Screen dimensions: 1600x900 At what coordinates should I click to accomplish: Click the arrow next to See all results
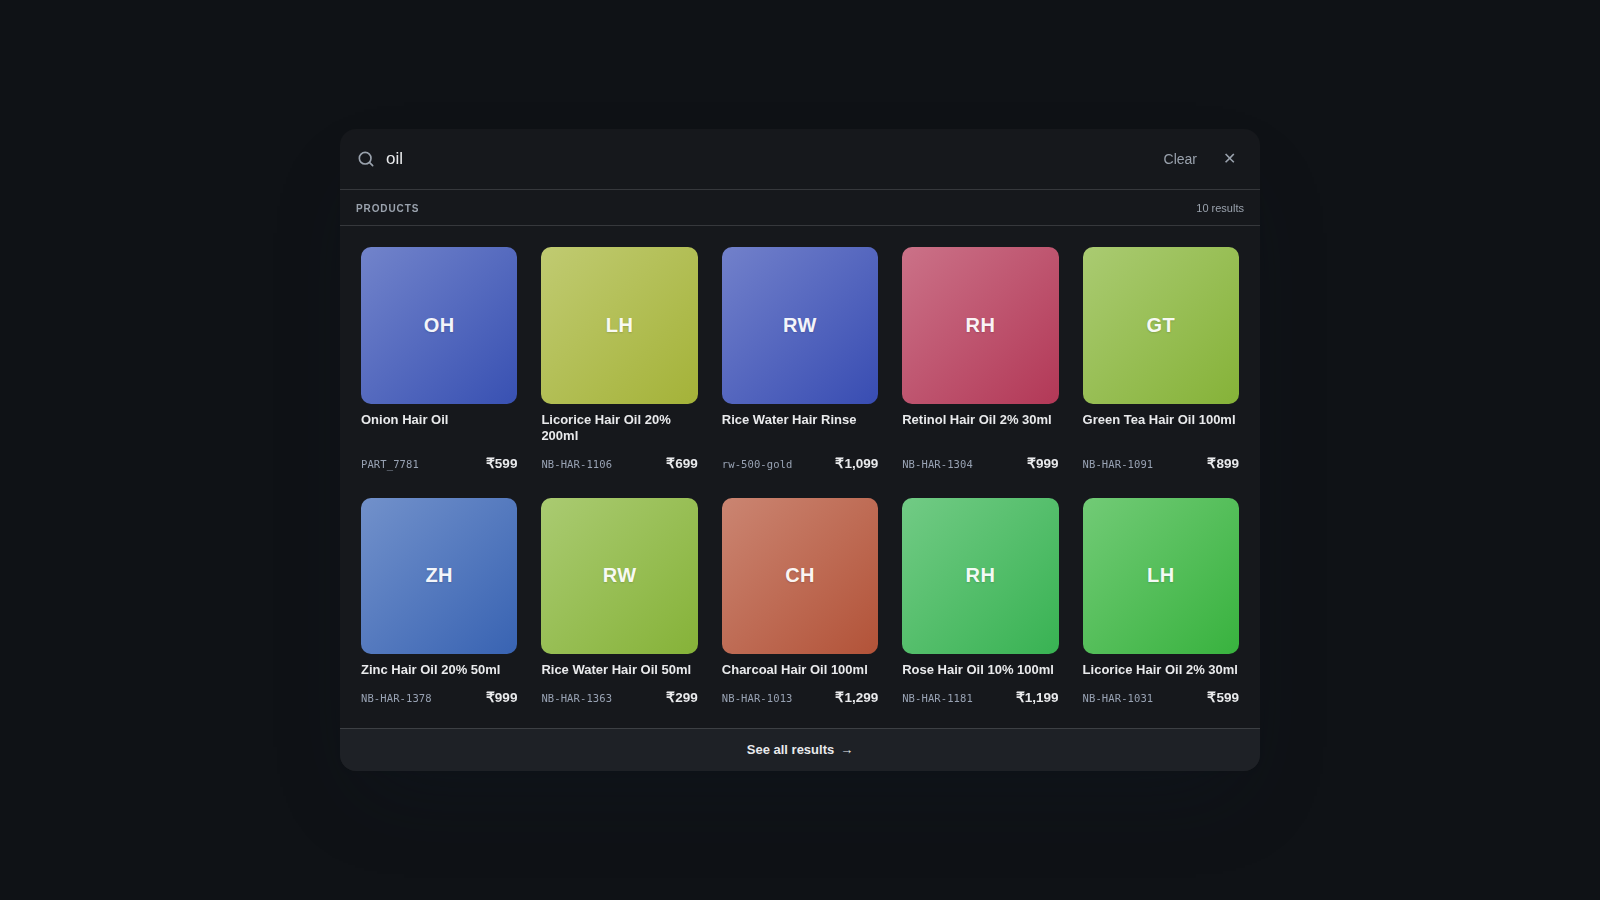(x=847, y=751)
